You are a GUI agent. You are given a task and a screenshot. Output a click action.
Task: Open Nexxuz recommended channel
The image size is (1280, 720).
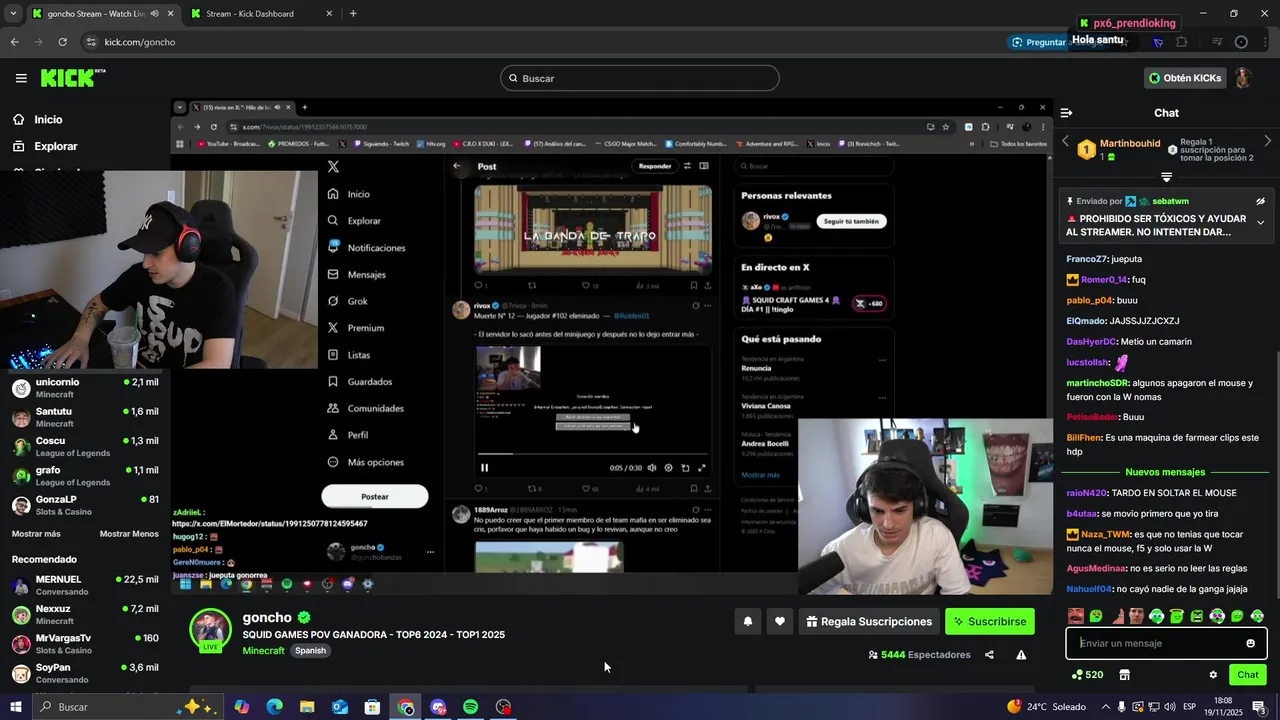[85, 614]
